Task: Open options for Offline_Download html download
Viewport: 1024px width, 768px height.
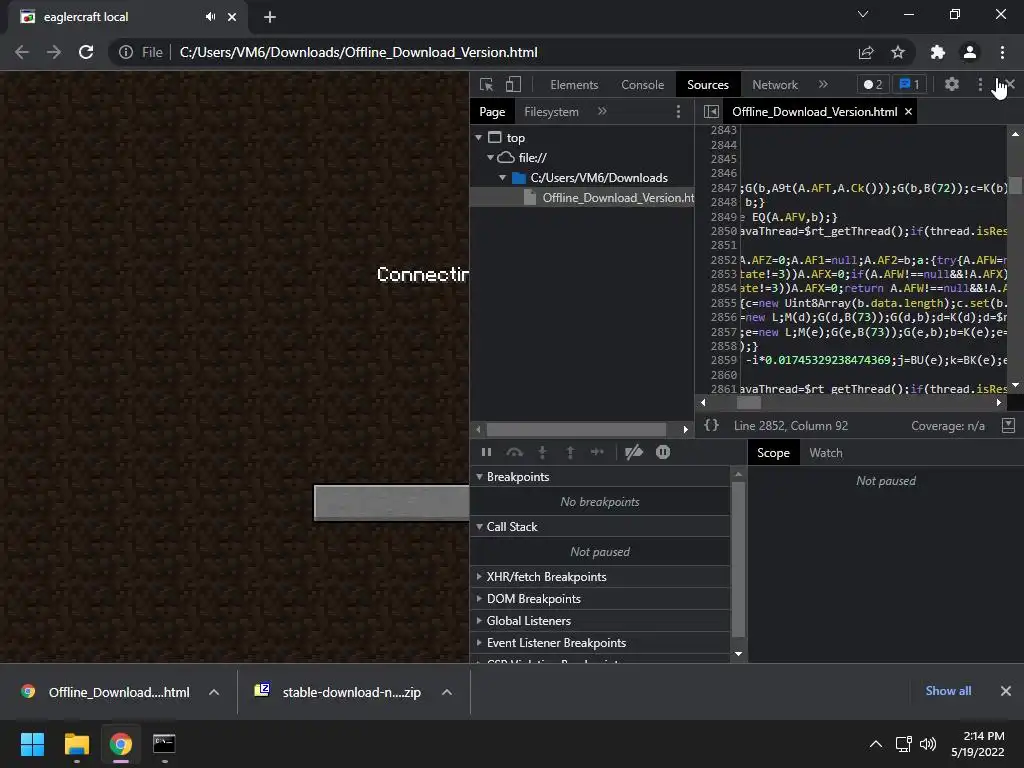Action: [x=214, y=692]
